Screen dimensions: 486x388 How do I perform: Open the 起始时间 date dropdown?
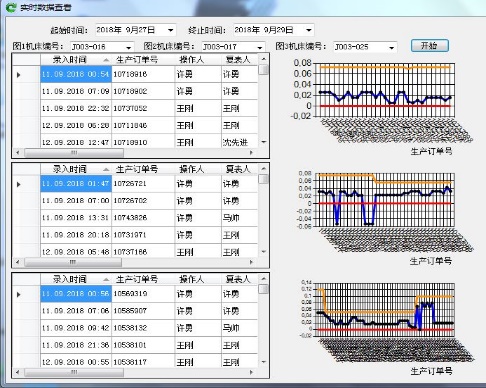[171, 30]
